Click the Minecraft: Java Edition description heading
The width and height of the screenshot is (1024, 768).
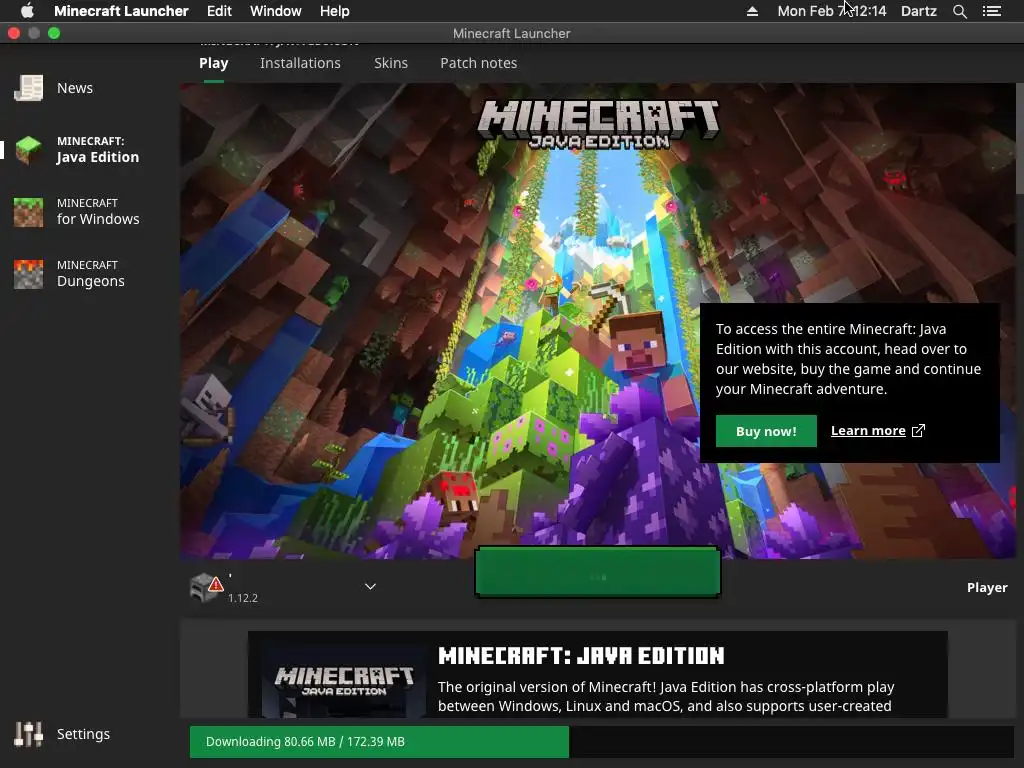coord(581,656)
